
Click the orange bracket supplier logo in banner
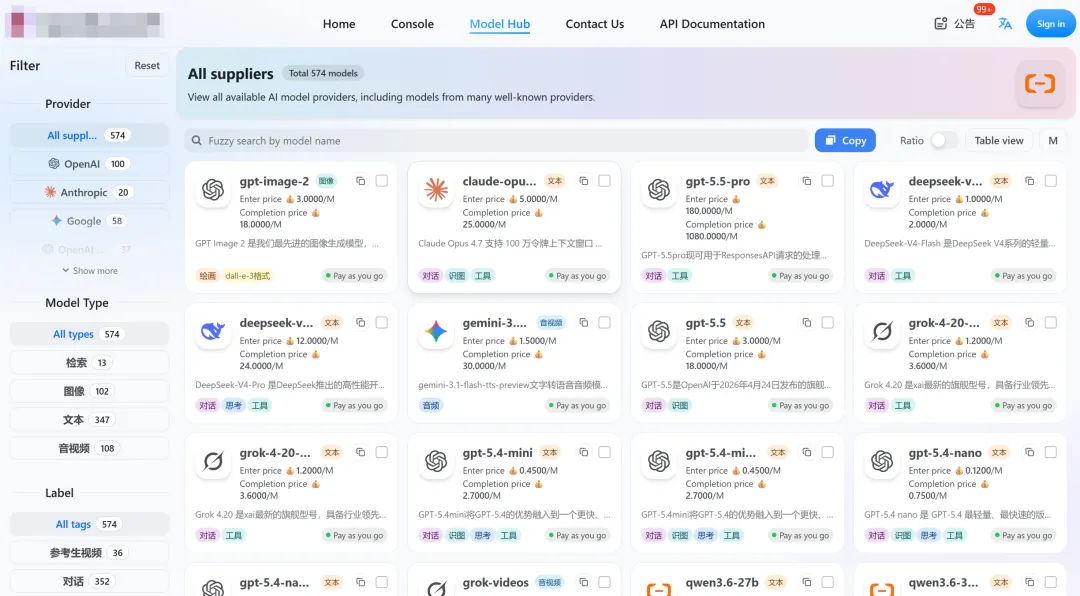click(x=1040, y=83)
